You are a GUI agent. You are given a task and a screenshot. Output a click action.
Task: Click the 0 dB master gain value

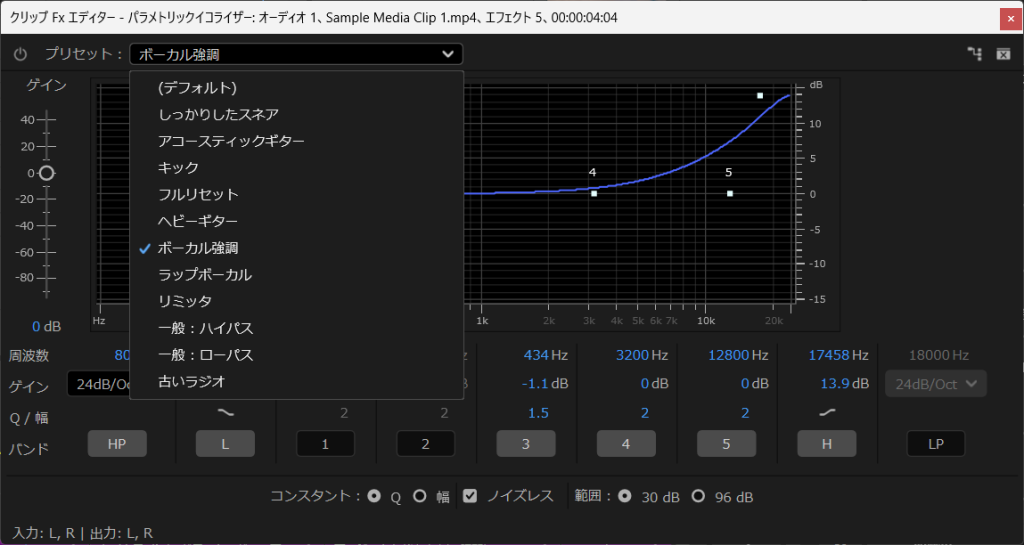[x=46, y=326]
